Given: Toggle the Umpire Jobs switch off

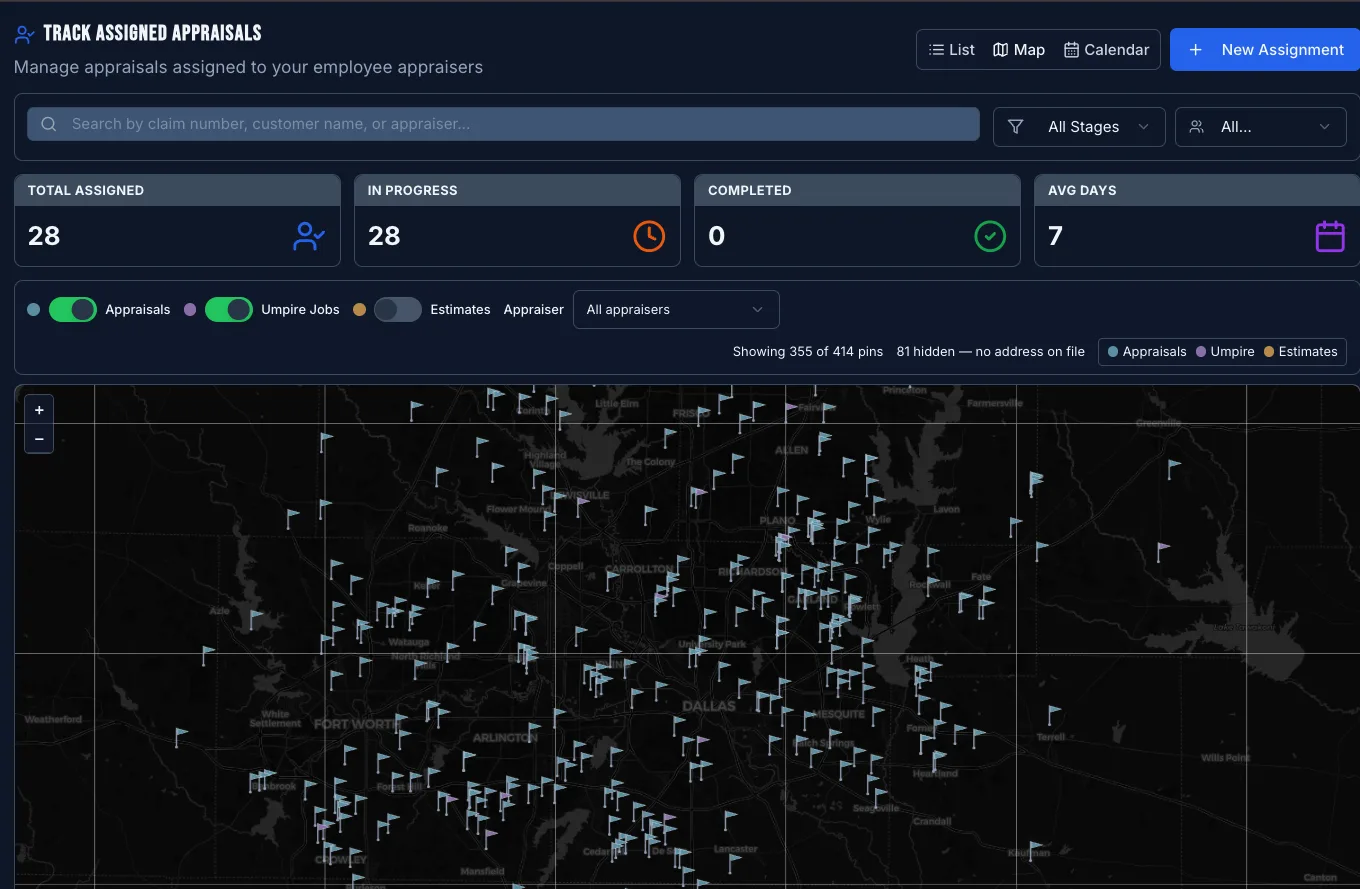Looking at the screenshot, I should pyautogui.click(x=229, y=310).
